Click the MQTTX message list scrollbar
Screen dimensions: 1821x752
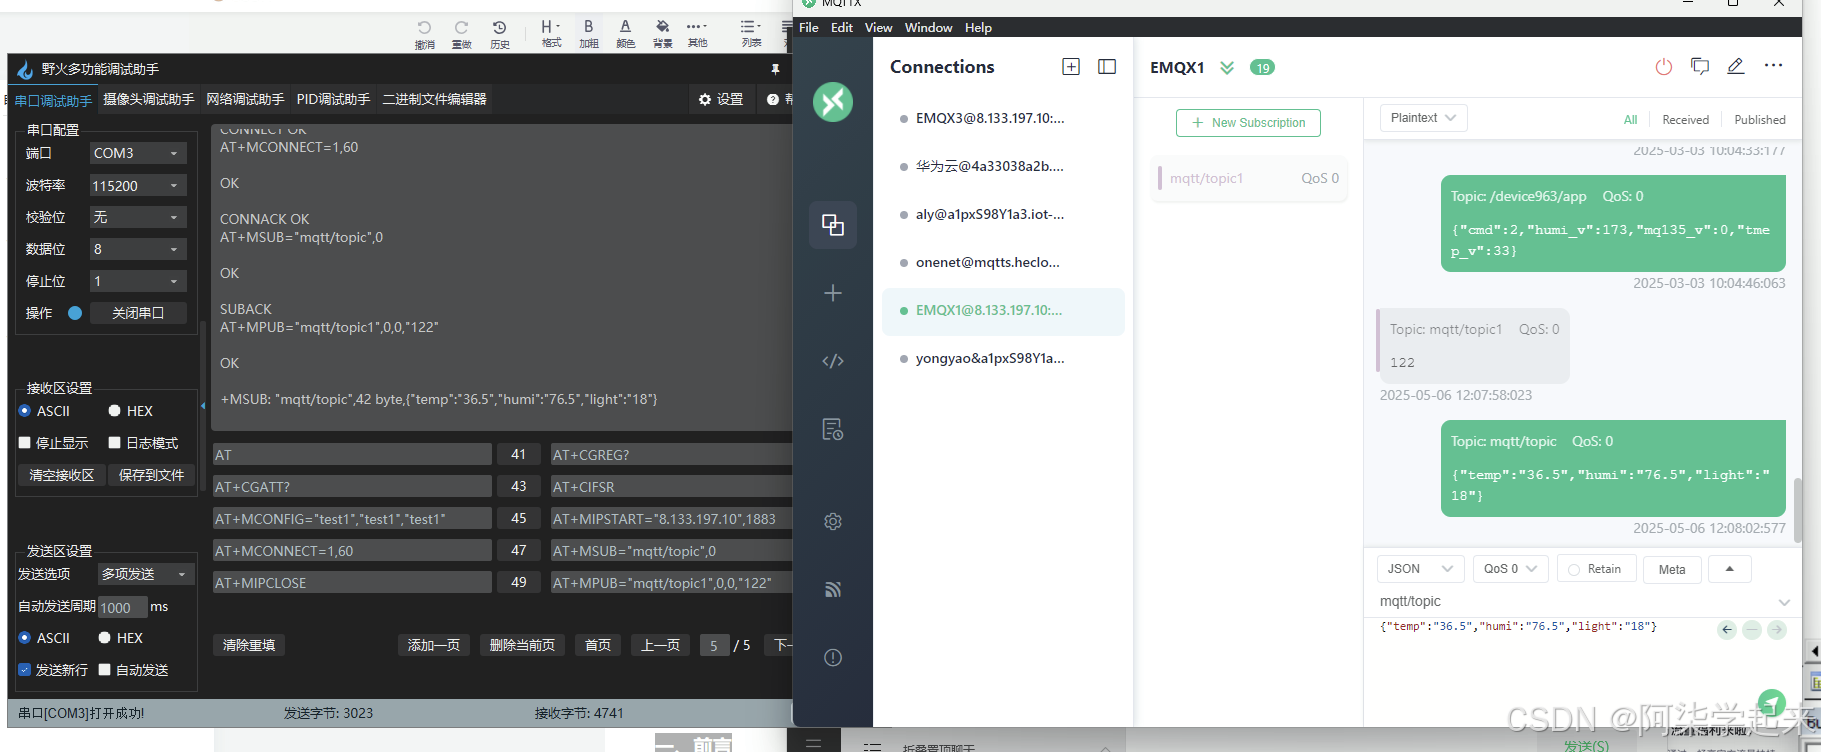(1798, 510)
